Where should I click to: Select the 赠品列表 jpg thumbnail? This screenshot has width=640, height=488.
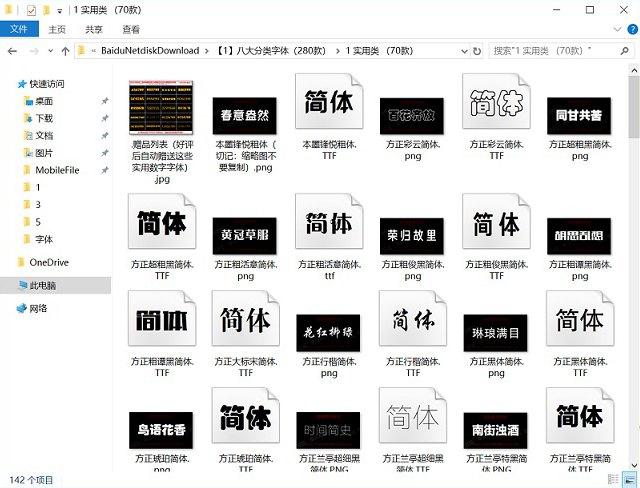point(162,108)
